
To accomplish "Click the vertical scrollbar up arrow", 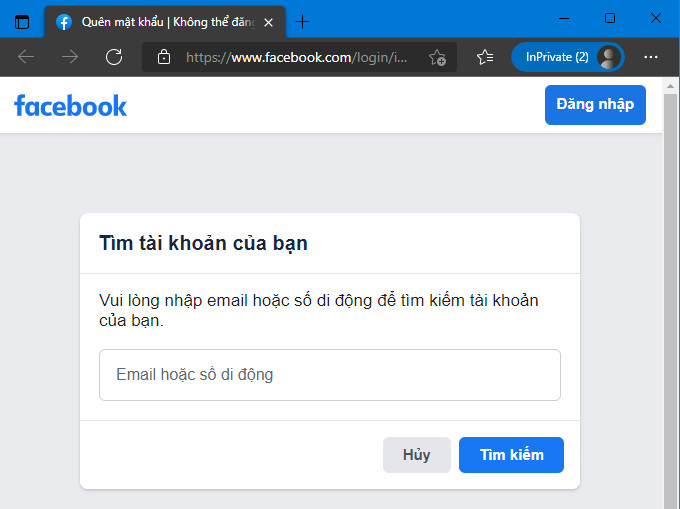I will point(670,86).
